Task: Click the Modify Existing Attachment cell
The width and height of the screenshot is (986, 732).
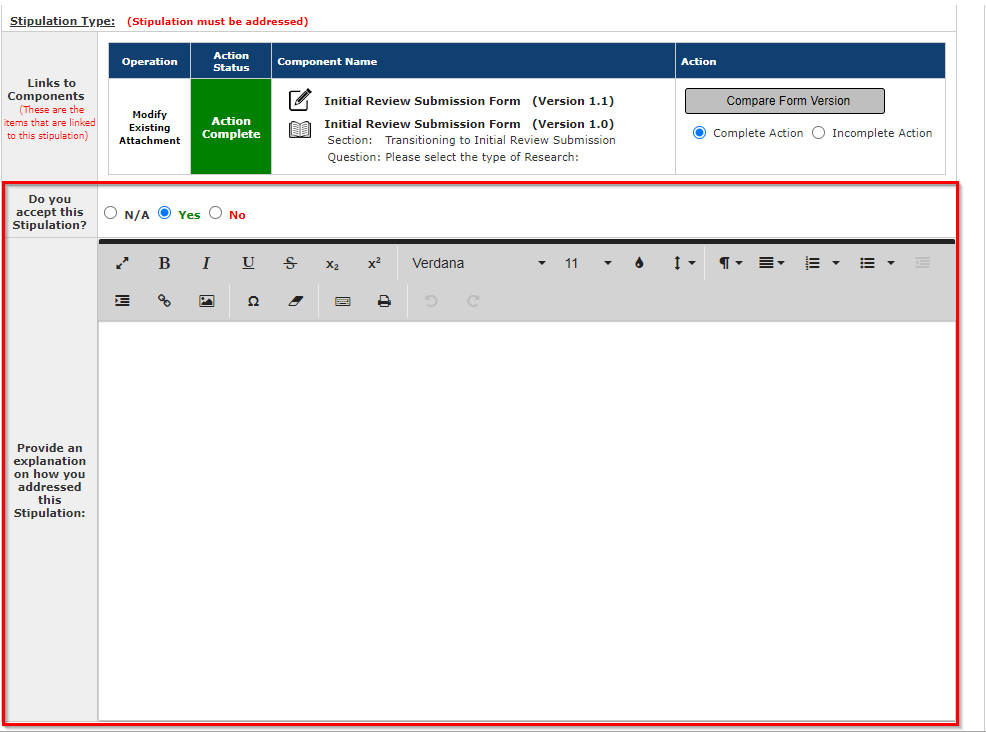Action: coord(150,127)
